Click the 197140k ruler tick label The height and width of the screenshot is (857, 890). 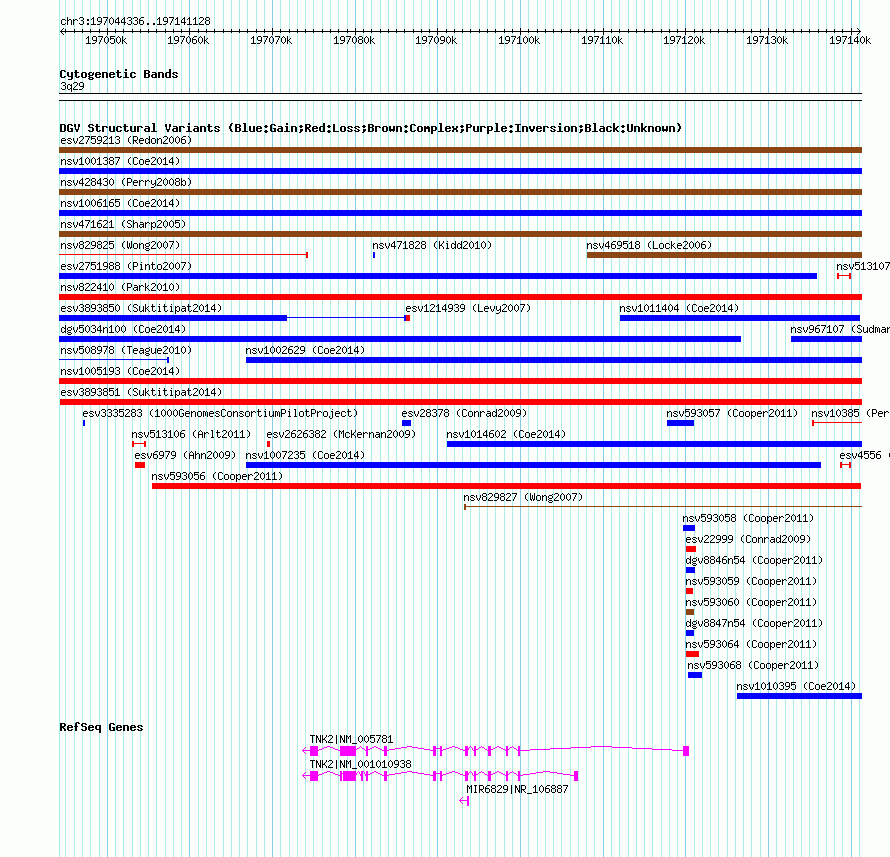(x=850, y=40)
